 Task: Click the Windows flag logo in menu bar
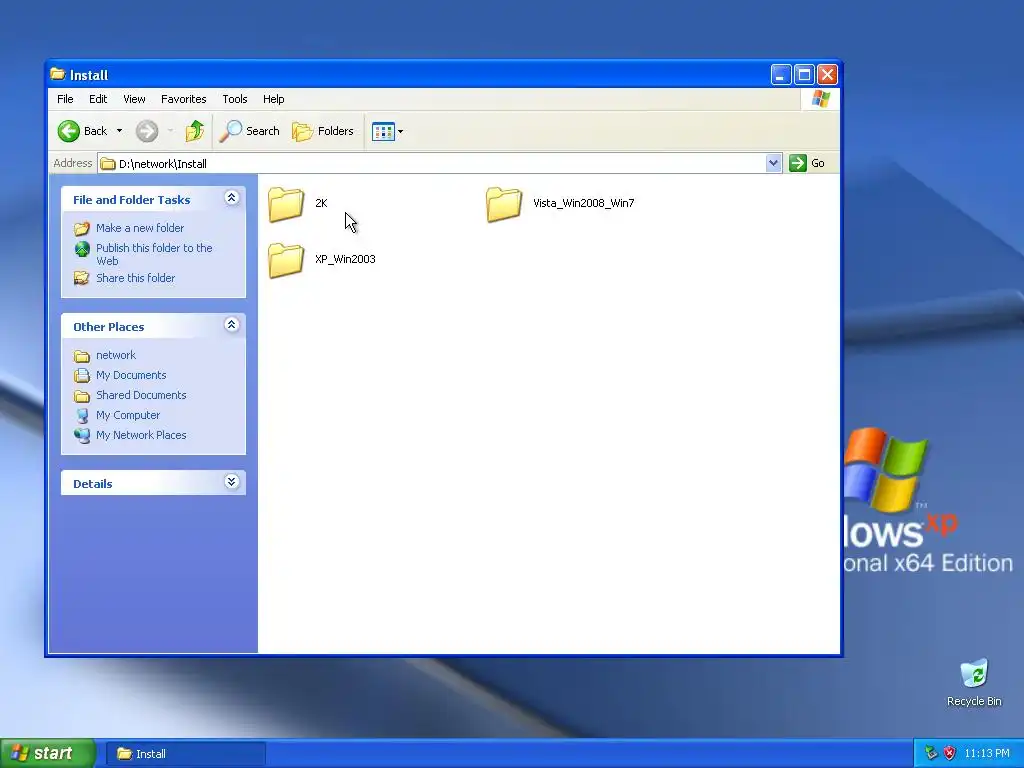[x=821, y=99]
